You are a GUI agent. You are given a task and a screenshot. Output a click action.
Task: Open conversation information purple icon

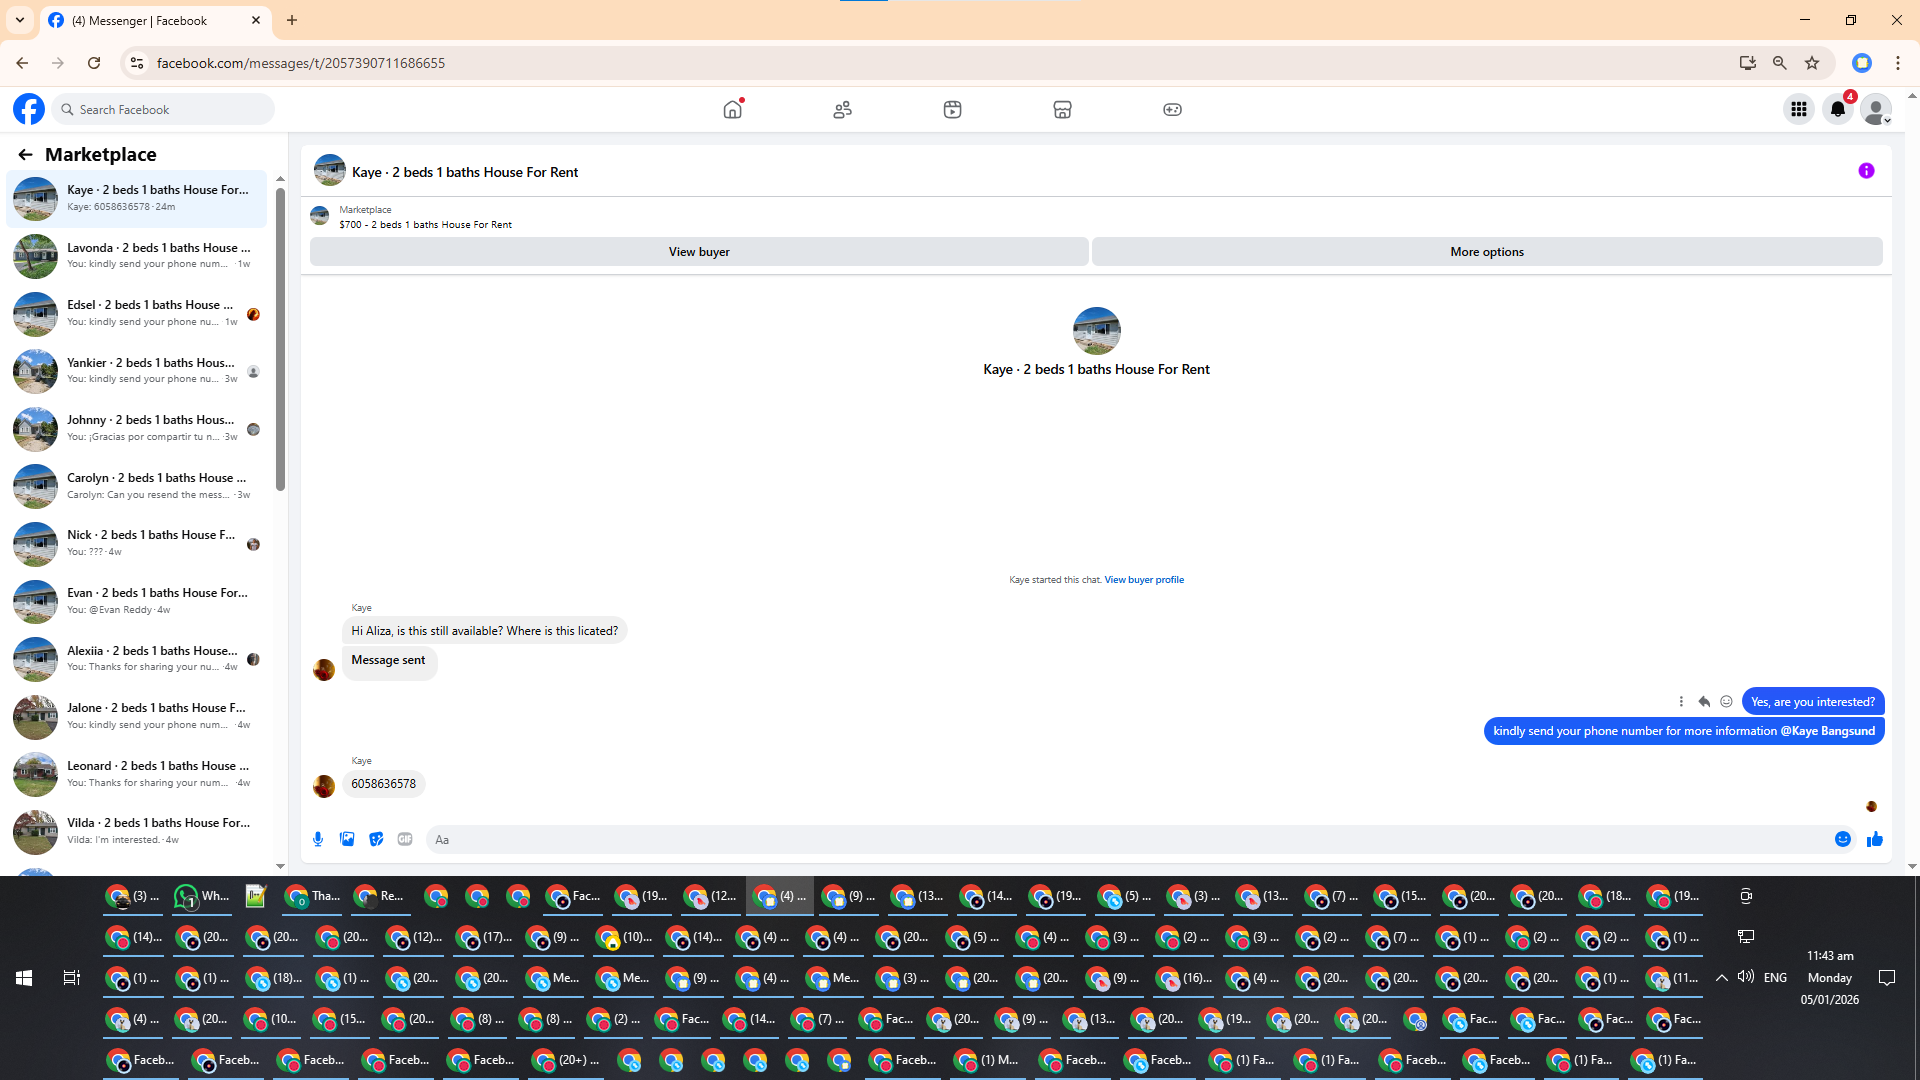pos(1866,171)
